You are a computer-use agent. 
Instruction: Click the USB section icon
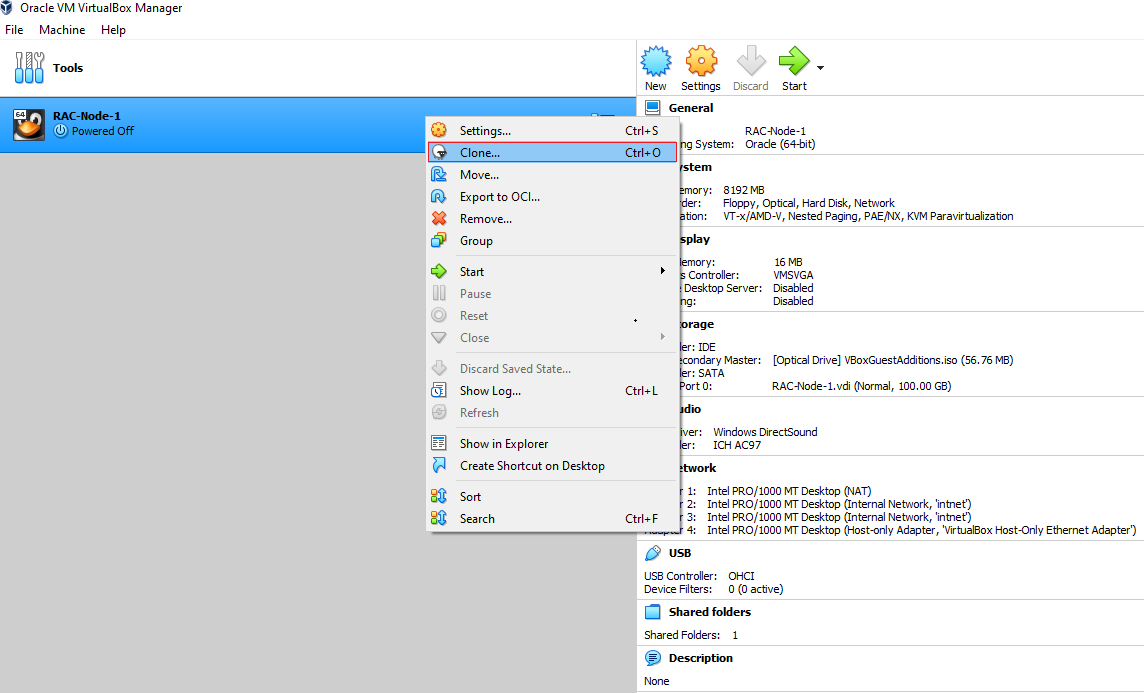(x=653, y=553)
